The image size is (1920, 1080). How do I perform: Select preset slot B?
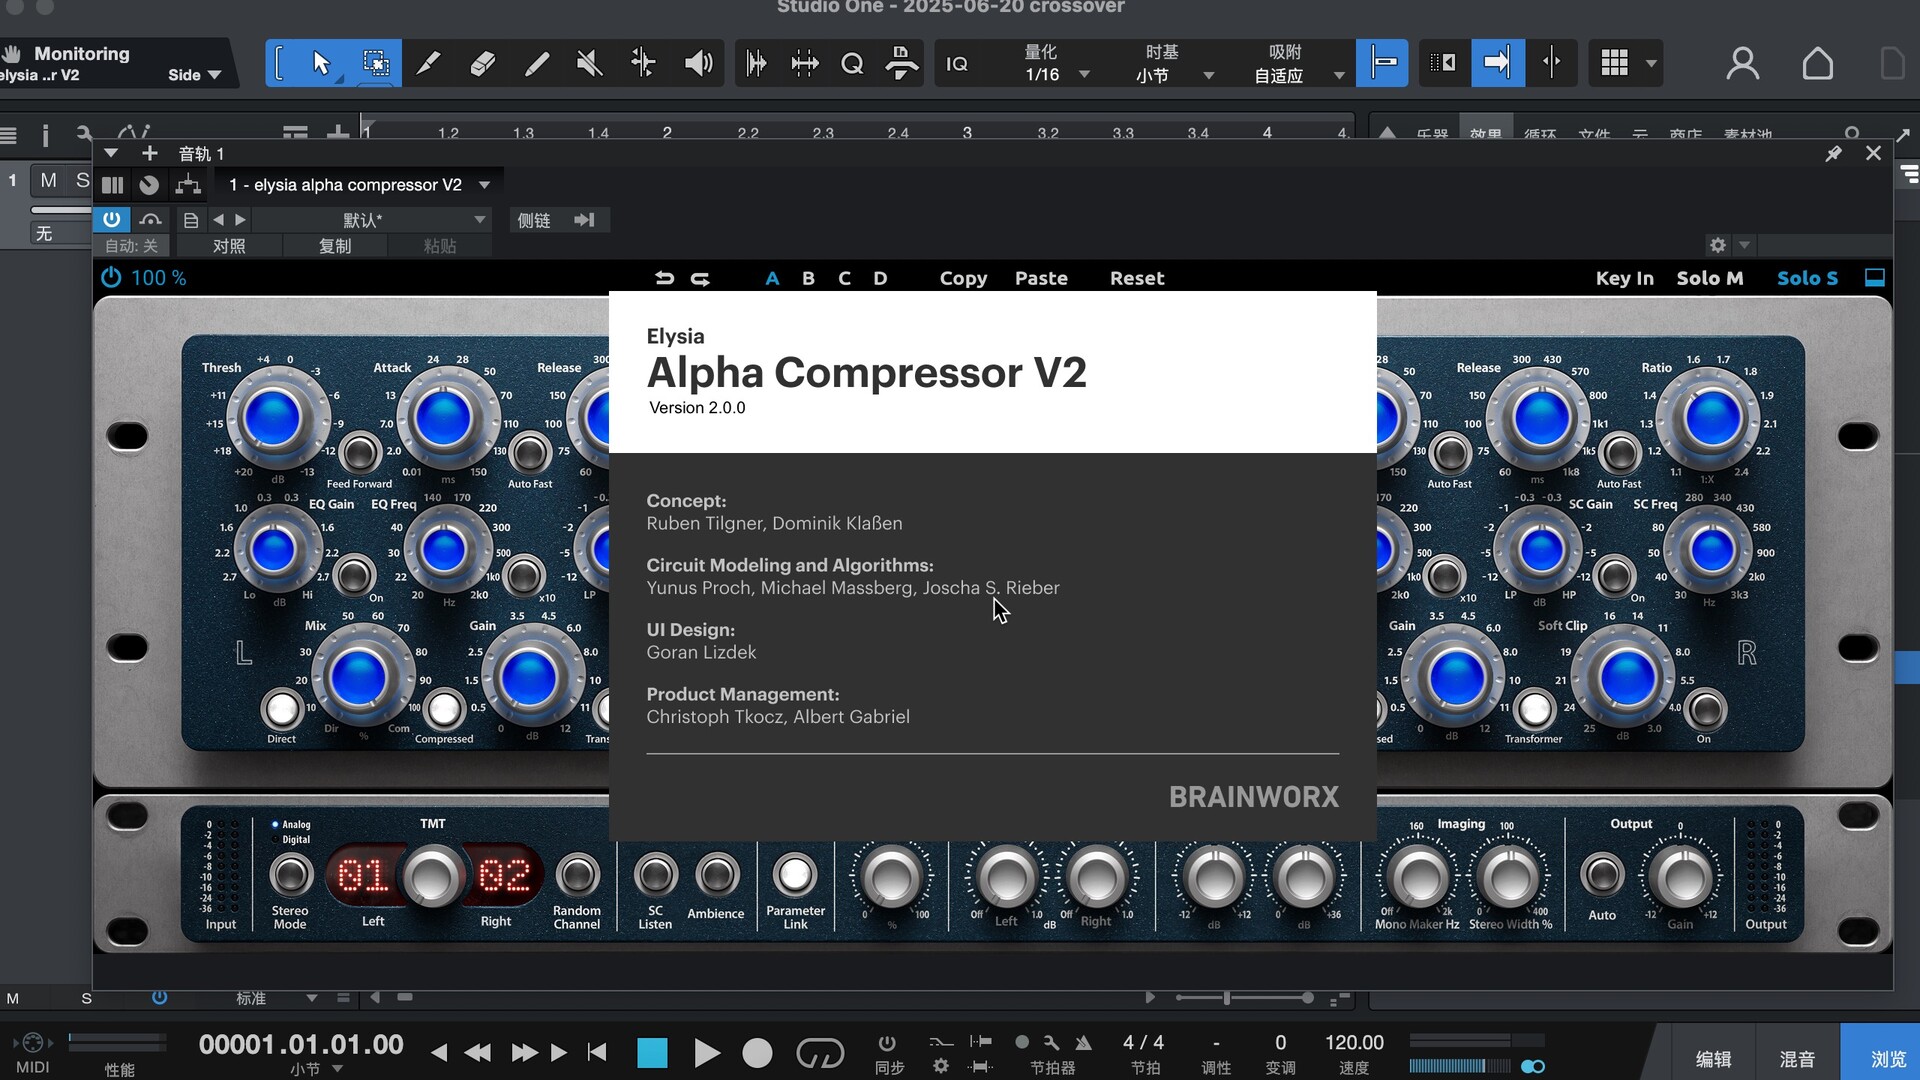(x=808, y=278)
